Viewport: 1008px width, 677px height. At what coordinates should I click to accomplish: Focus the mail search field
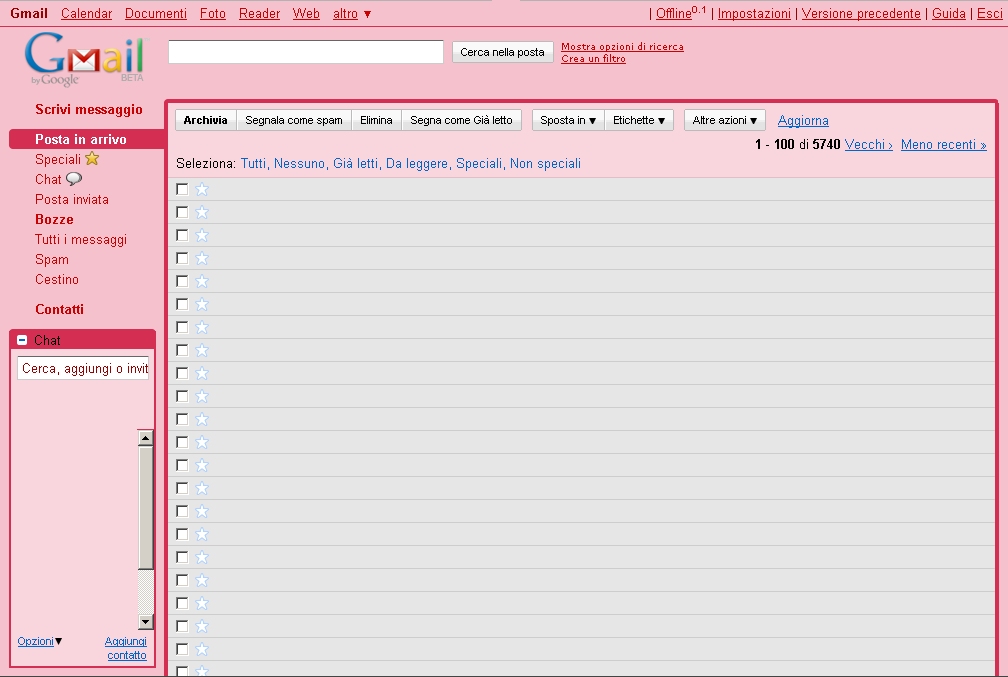(306, 51)
